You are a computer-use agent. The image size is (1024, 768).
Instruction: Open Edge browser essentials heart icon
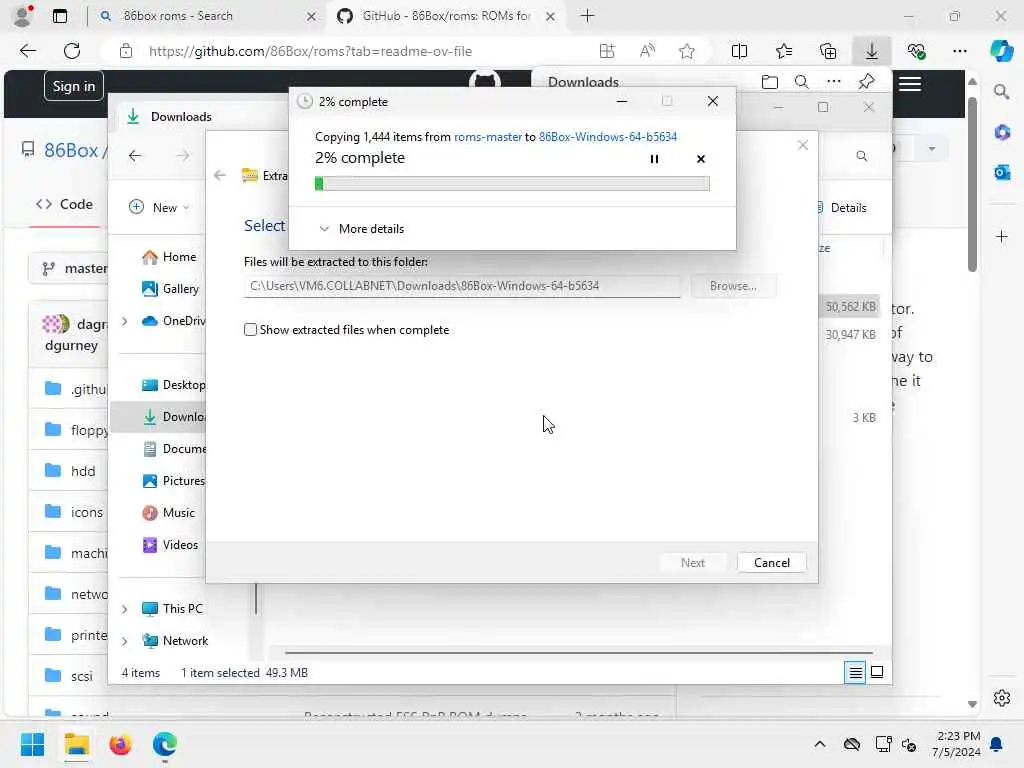[916, 51]
